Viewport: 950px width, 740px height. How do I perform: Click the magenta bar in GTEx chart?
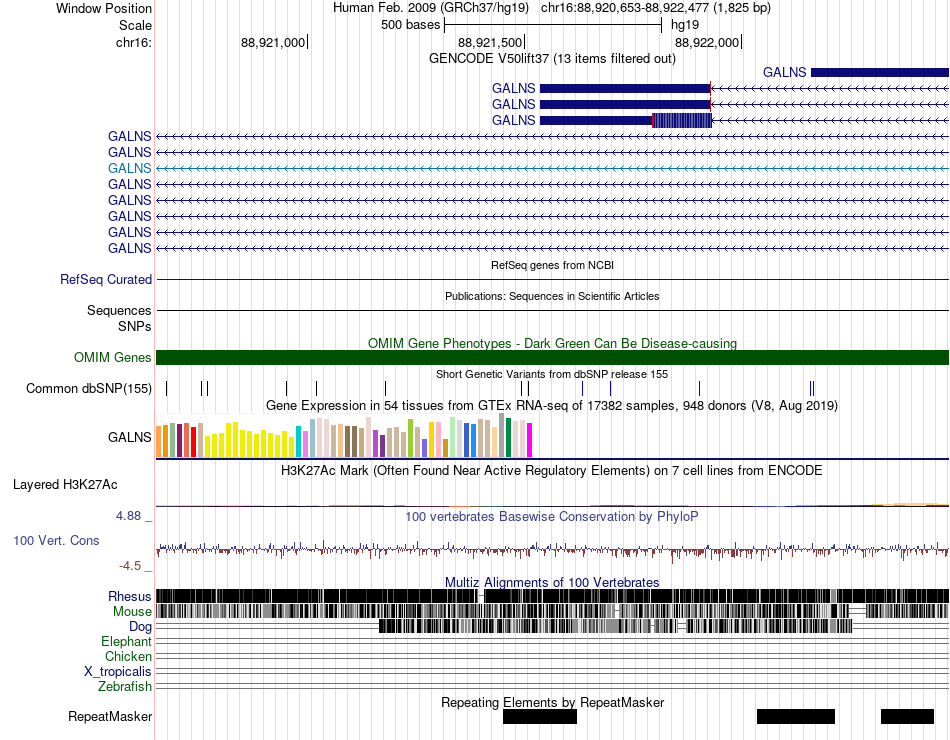[529, 440]
